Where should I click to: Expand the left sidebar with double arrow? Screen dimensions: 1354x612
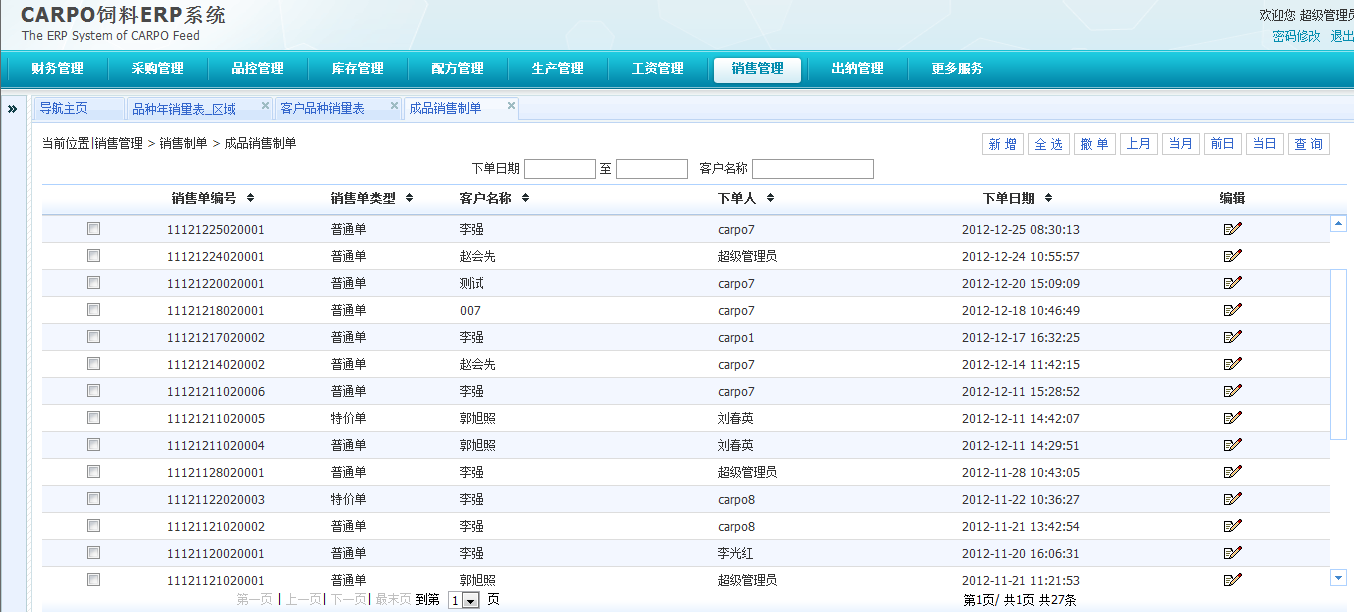pos(12,108)
